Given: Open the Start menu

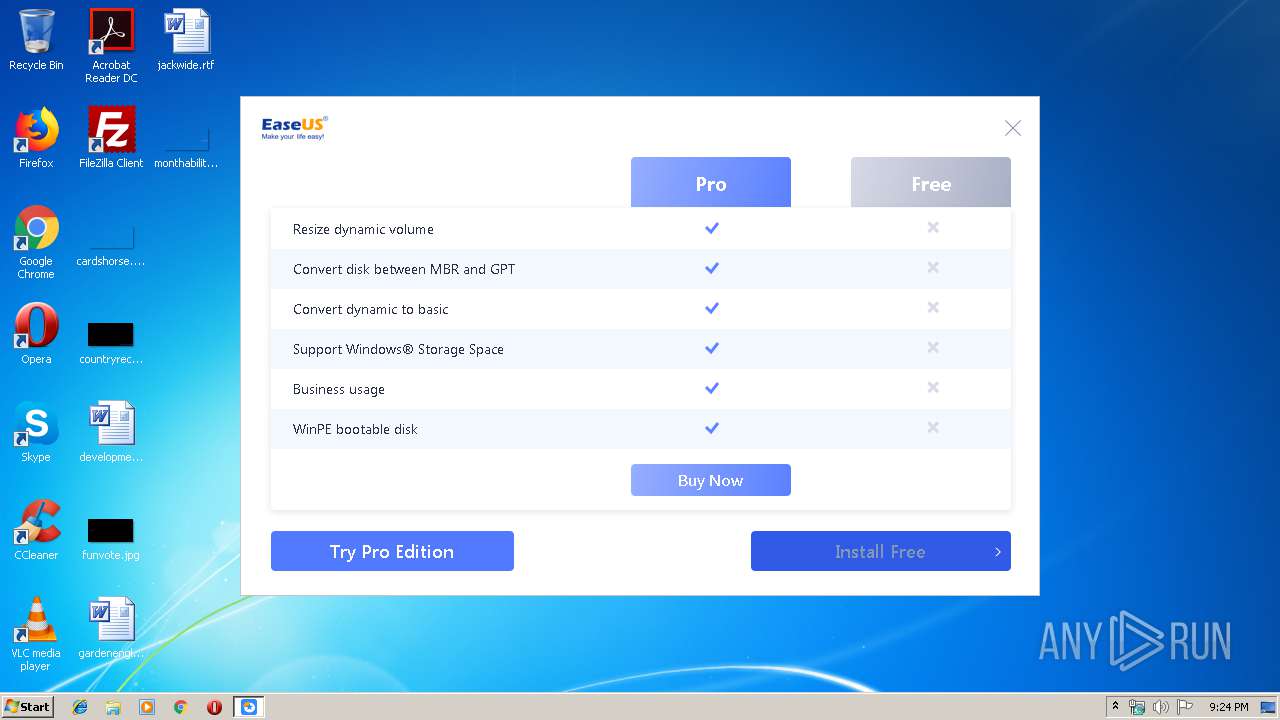Looking at the screenshot, I should point(28,707).
